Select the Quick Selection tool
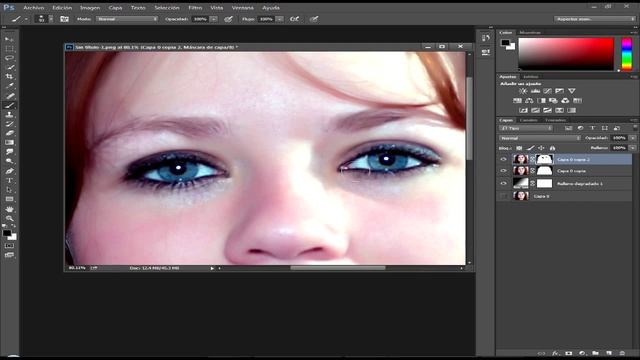The width and height of the screenshot is (640, 360). 9,67
